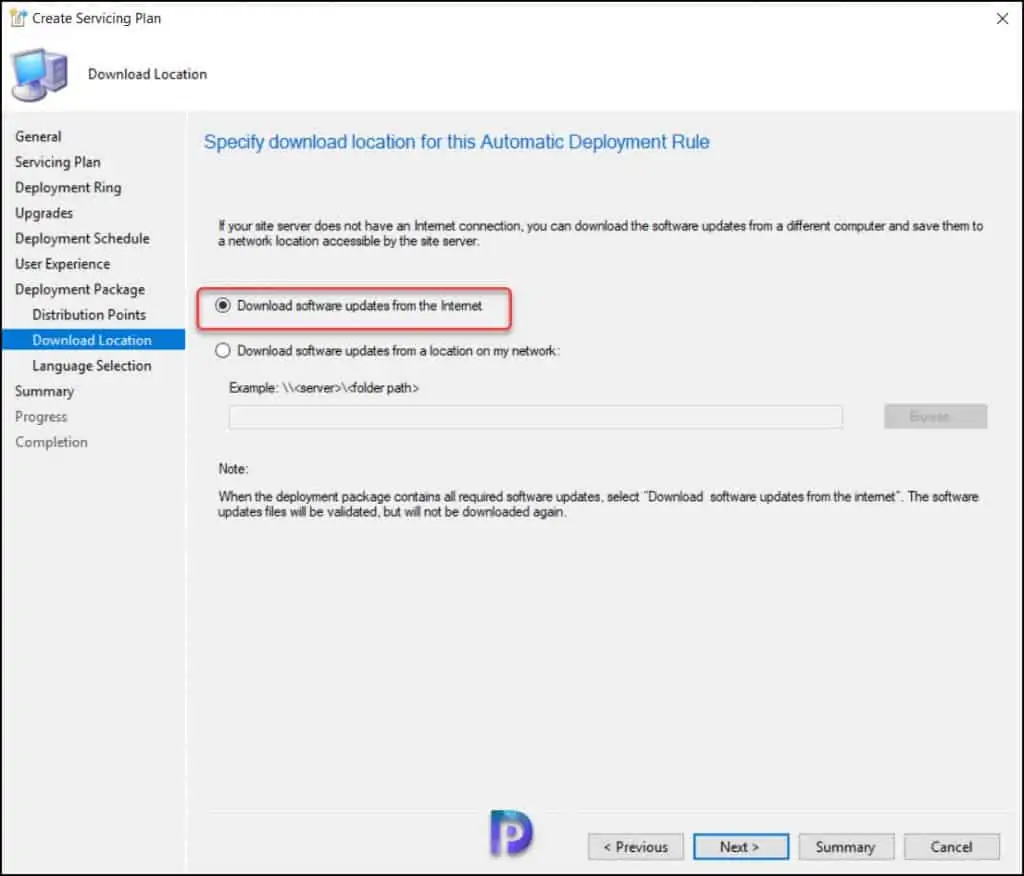Open the Summary step in the sidebar
Screen dimensions: 1024x876
[x=44, y=391]
